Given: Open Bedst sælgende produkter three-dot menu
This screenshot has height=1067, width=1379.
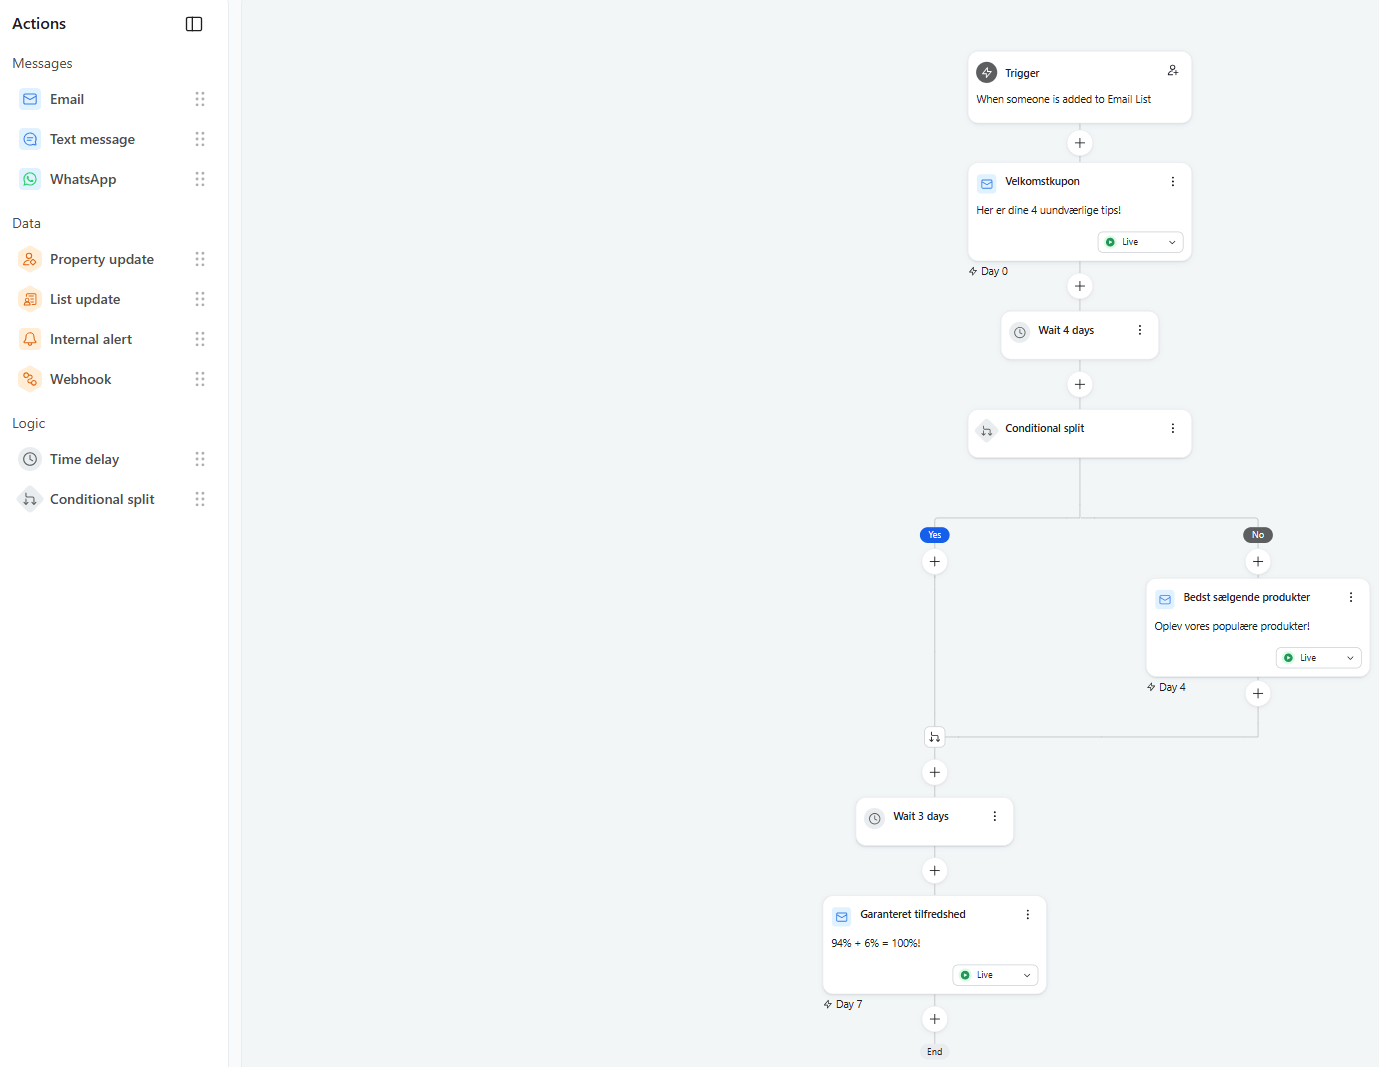Looking at the screenshot, I should point(1351,597).
